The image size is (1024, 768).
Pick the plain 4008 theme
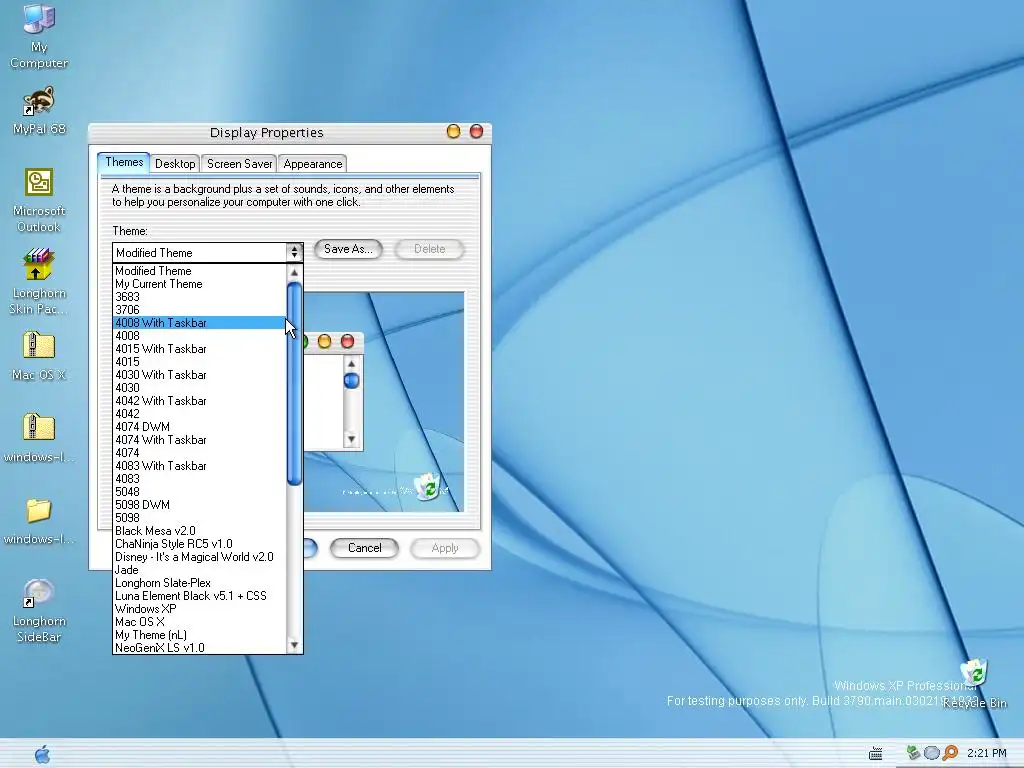pyautogui.click(x=200, y=336)
